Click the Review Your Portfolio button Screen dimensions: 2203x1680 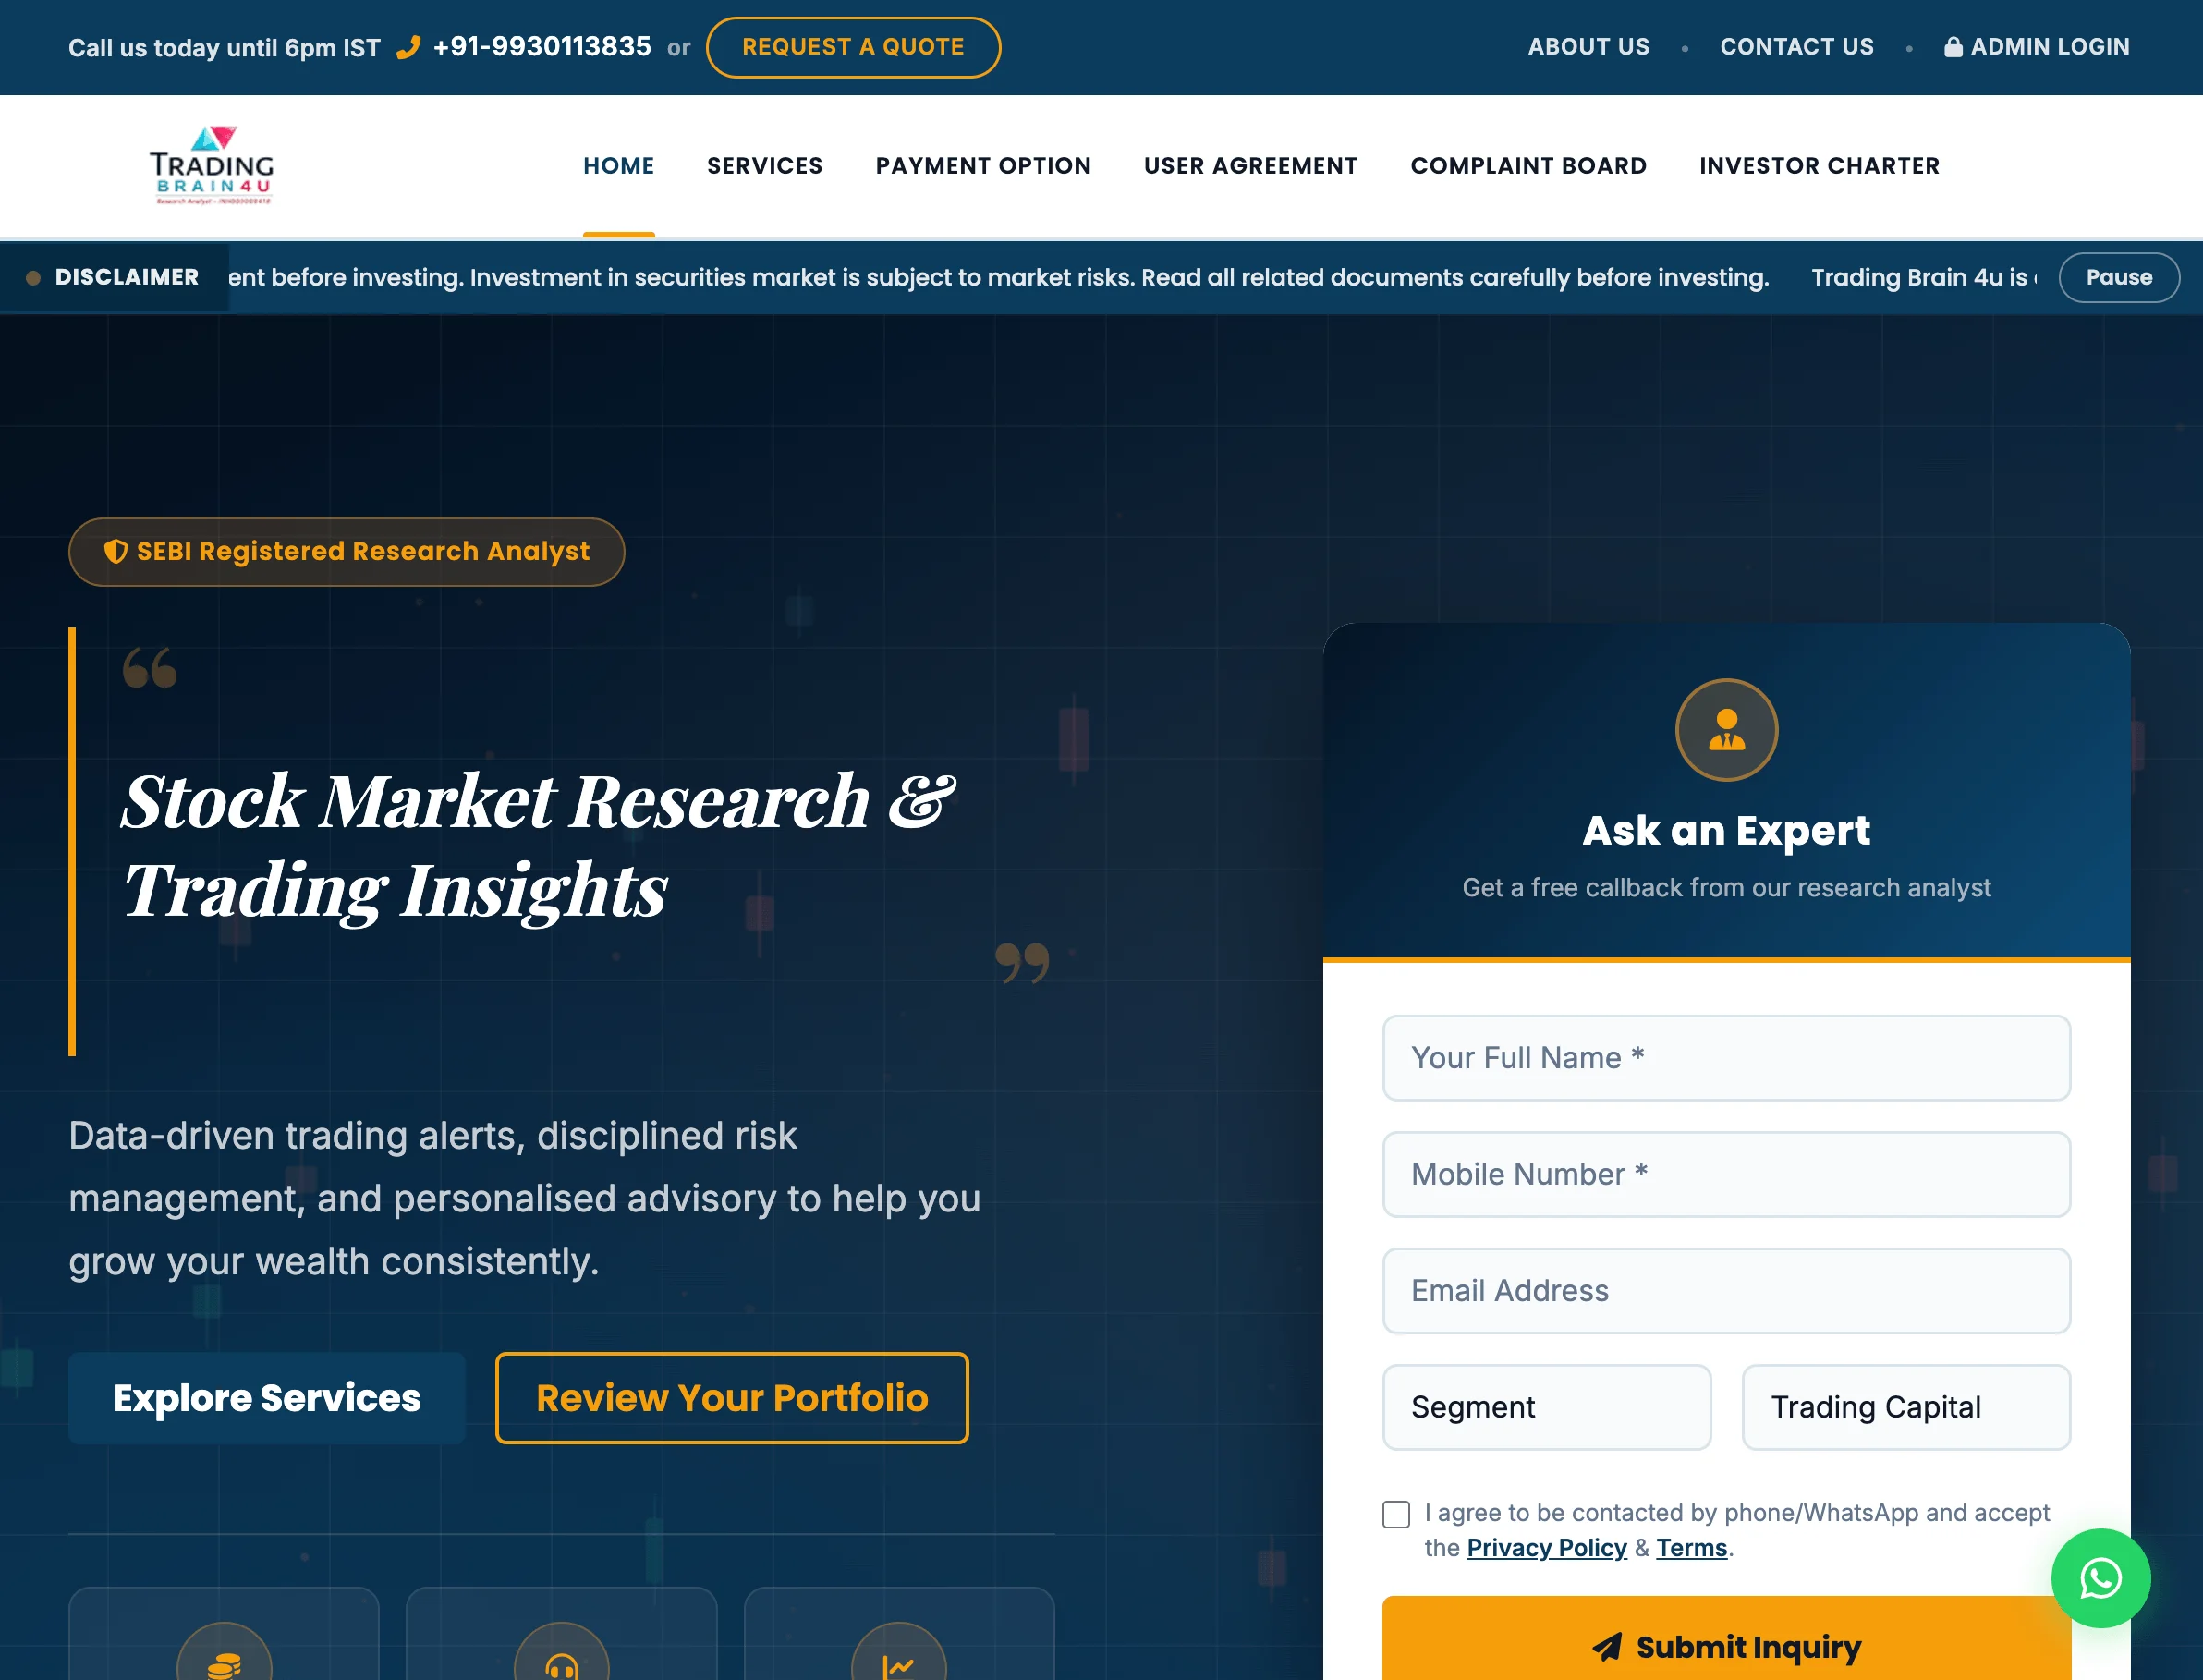tap(732, 1398)
